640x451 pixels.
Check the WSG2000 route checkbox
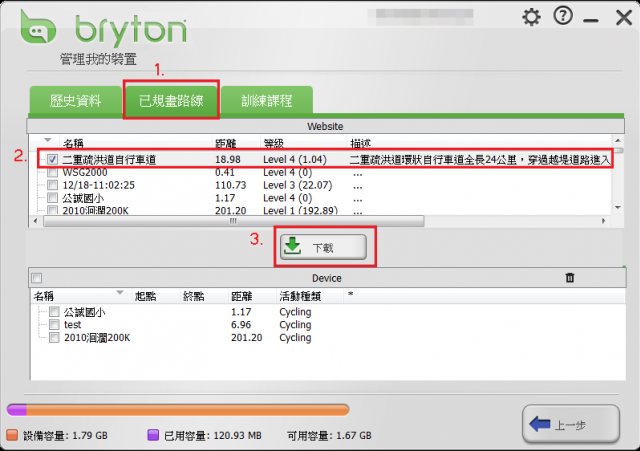(52, 172)
